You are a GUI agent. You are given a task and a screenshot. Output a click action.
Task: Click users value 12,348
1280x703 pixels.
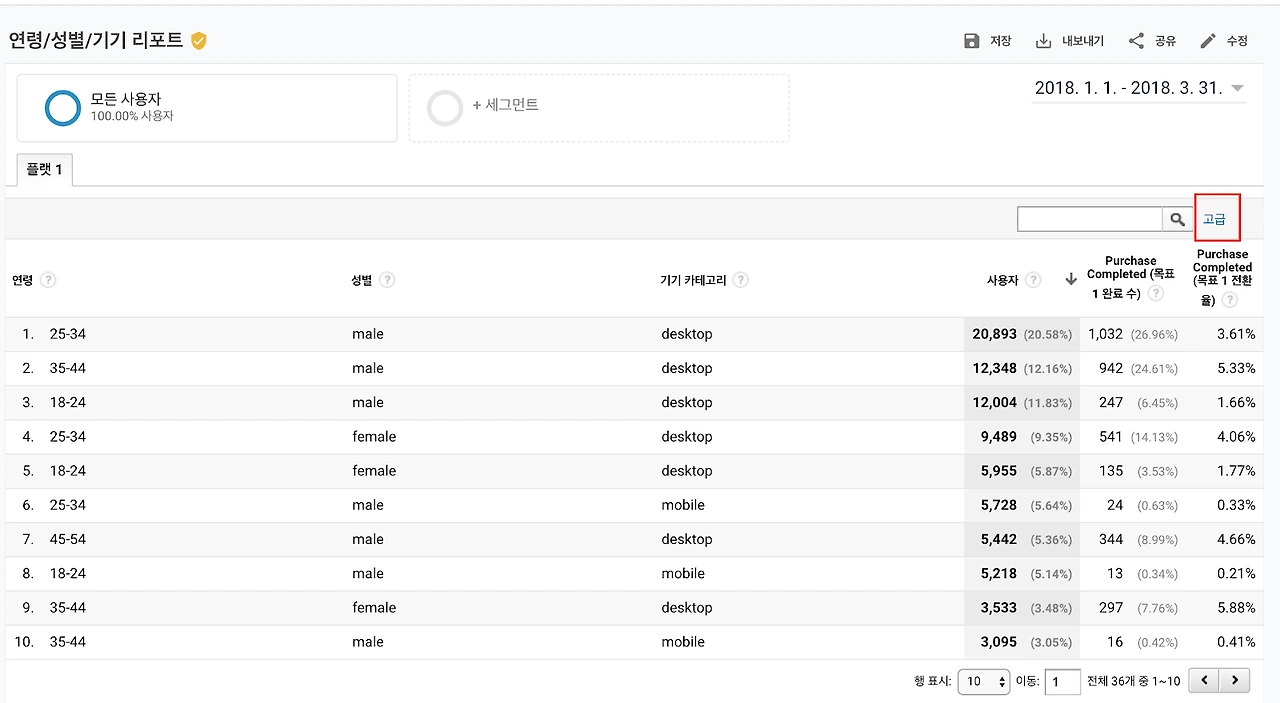995,368
